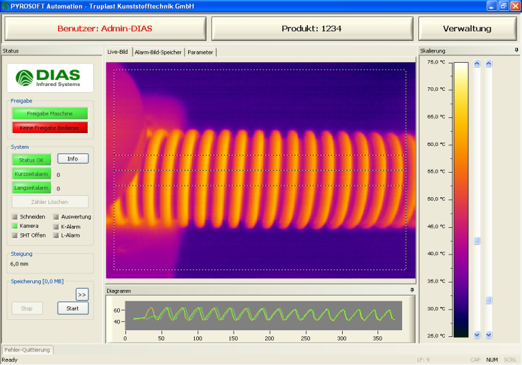
Task: Click the Fehler-Quittierung tab at bottom
Action: (x=27, y=350)
